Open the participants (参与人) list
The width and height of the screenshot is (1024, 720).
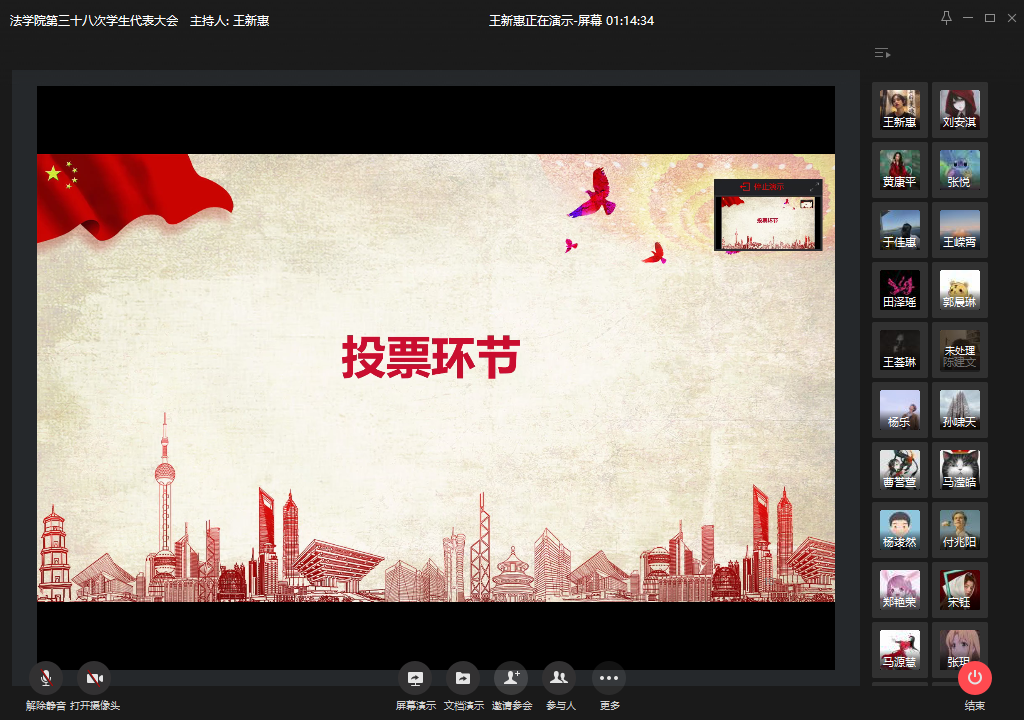coord(559,679)
